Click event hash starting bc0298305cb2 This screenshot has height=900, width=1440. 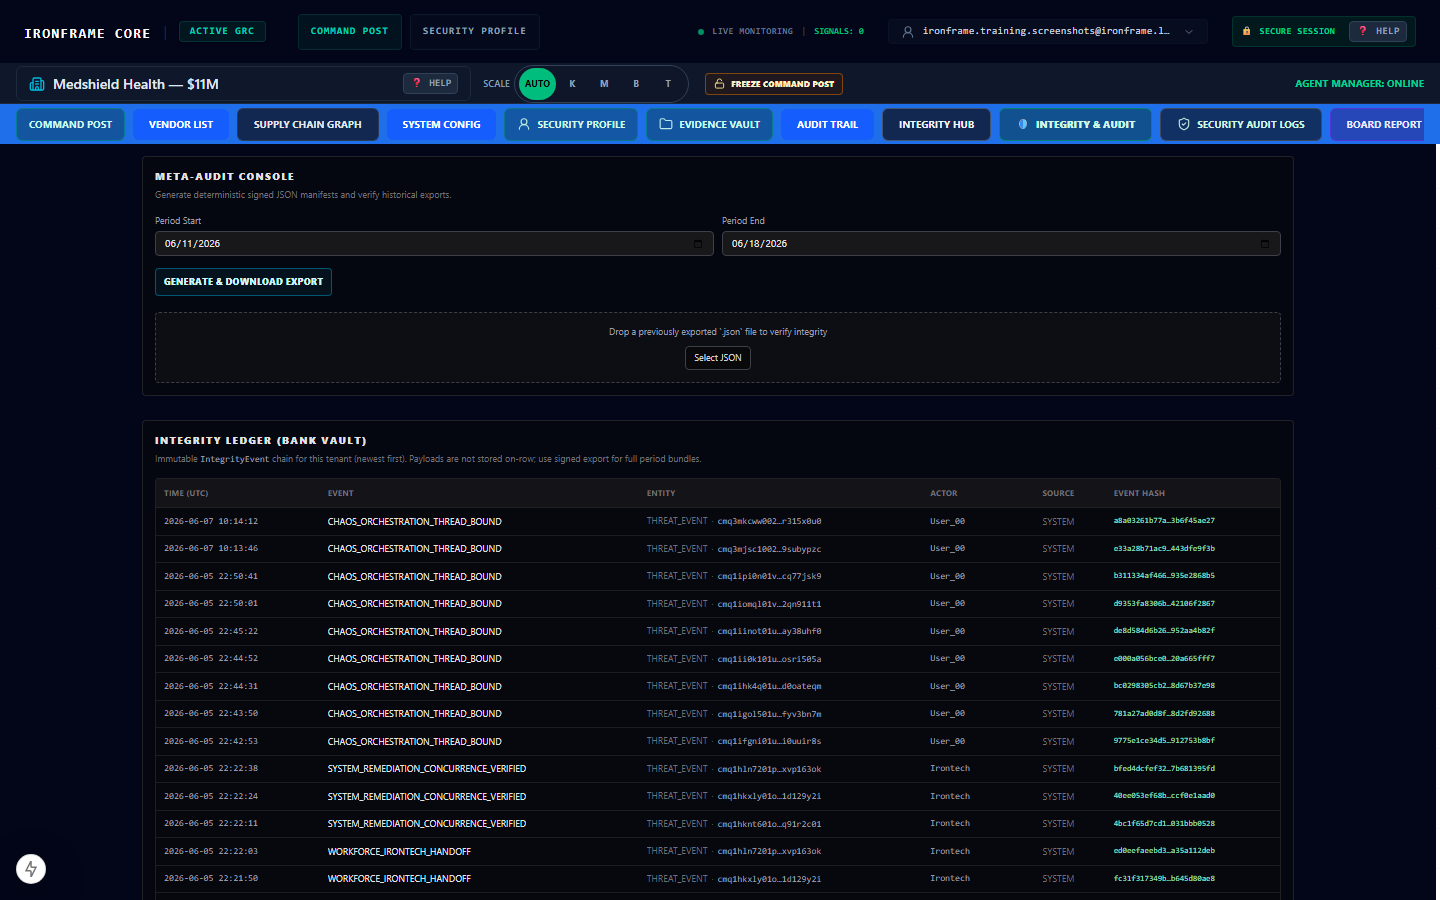1164,686
